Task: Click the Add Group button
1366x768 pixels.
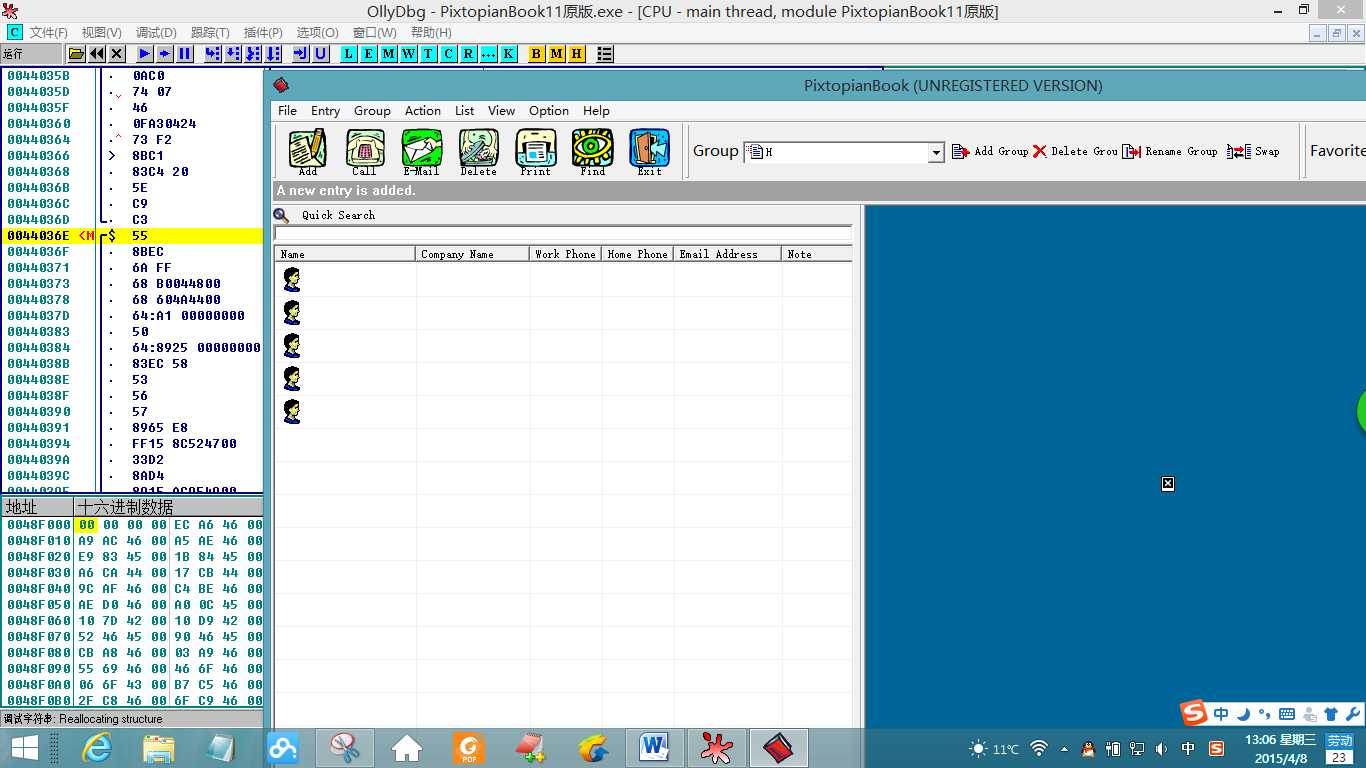Action: (x=990, y=151)
